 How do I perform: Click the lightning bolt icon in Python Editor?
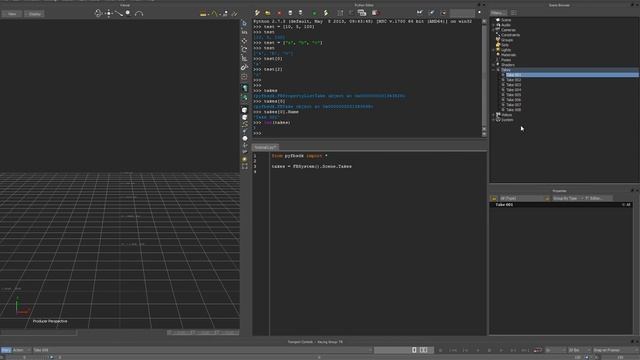pyautogui.click(x=326, y=13)
